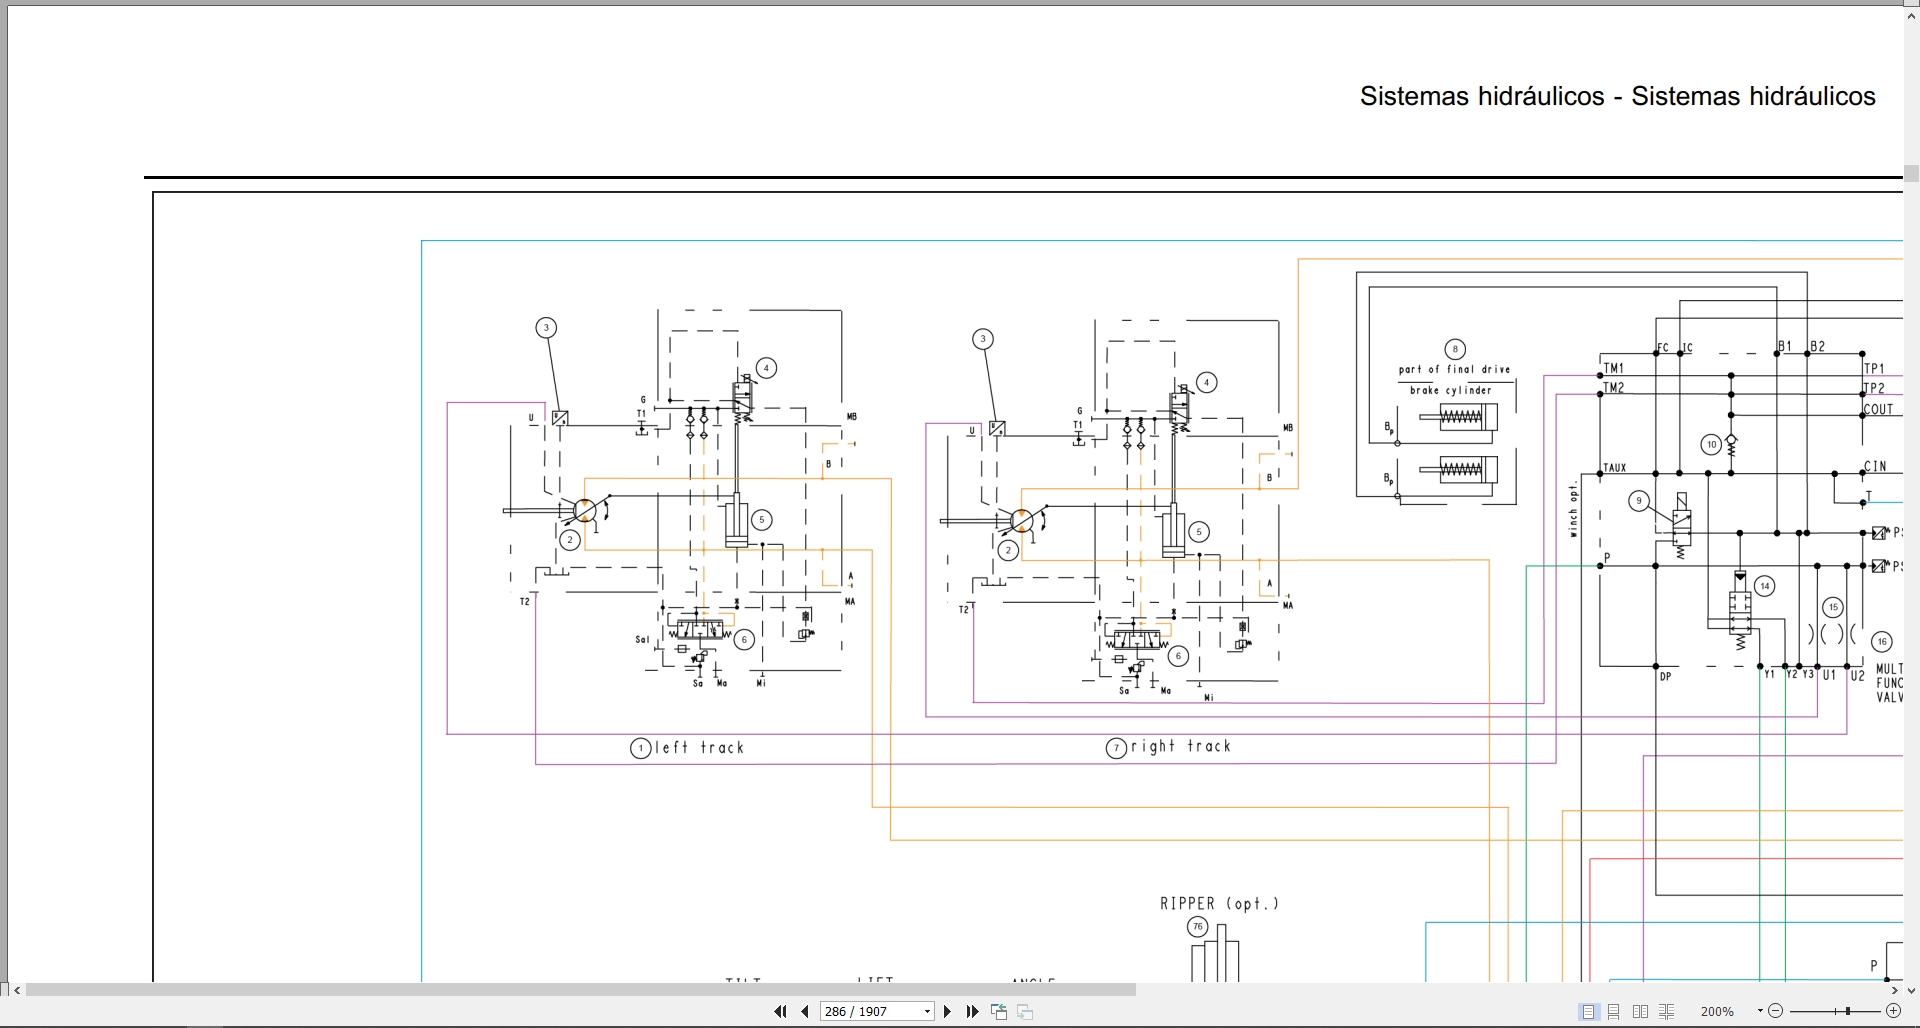1920x1028 pixels.
Task: Click the 'TM2' port label
Action: 1614,388
